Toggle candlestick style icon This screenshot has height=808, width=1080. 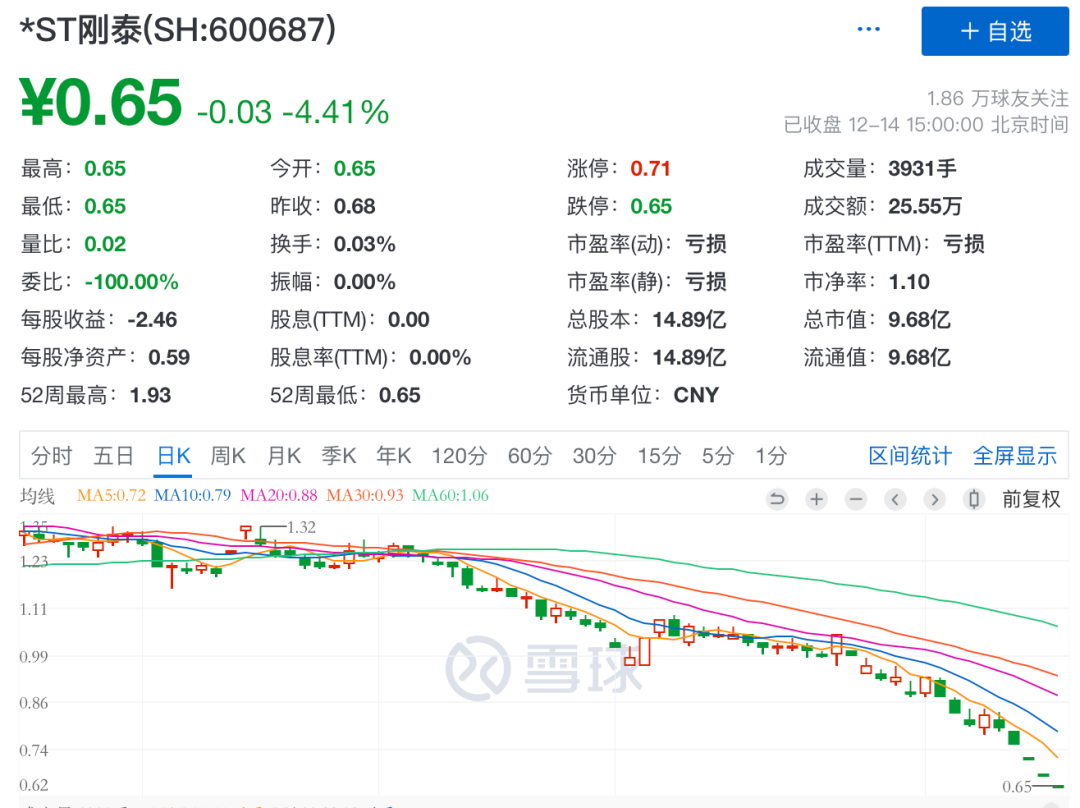click(x=973, y=499)
